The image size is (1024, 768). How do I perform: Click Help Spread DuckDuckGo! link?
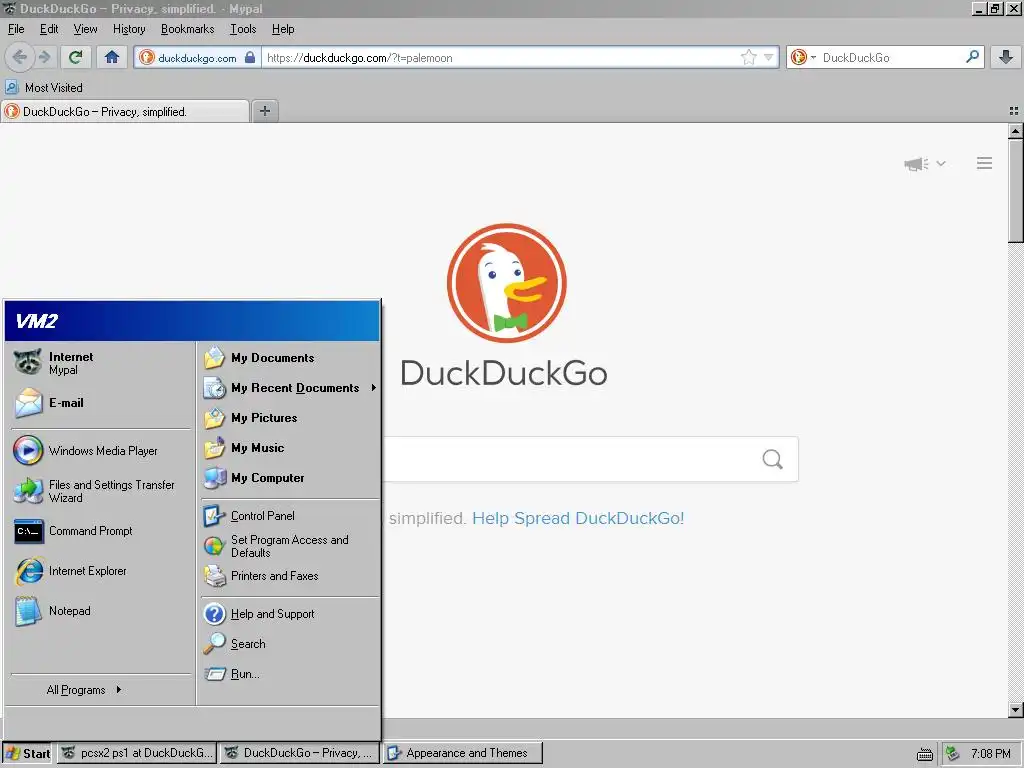[578, 518]
